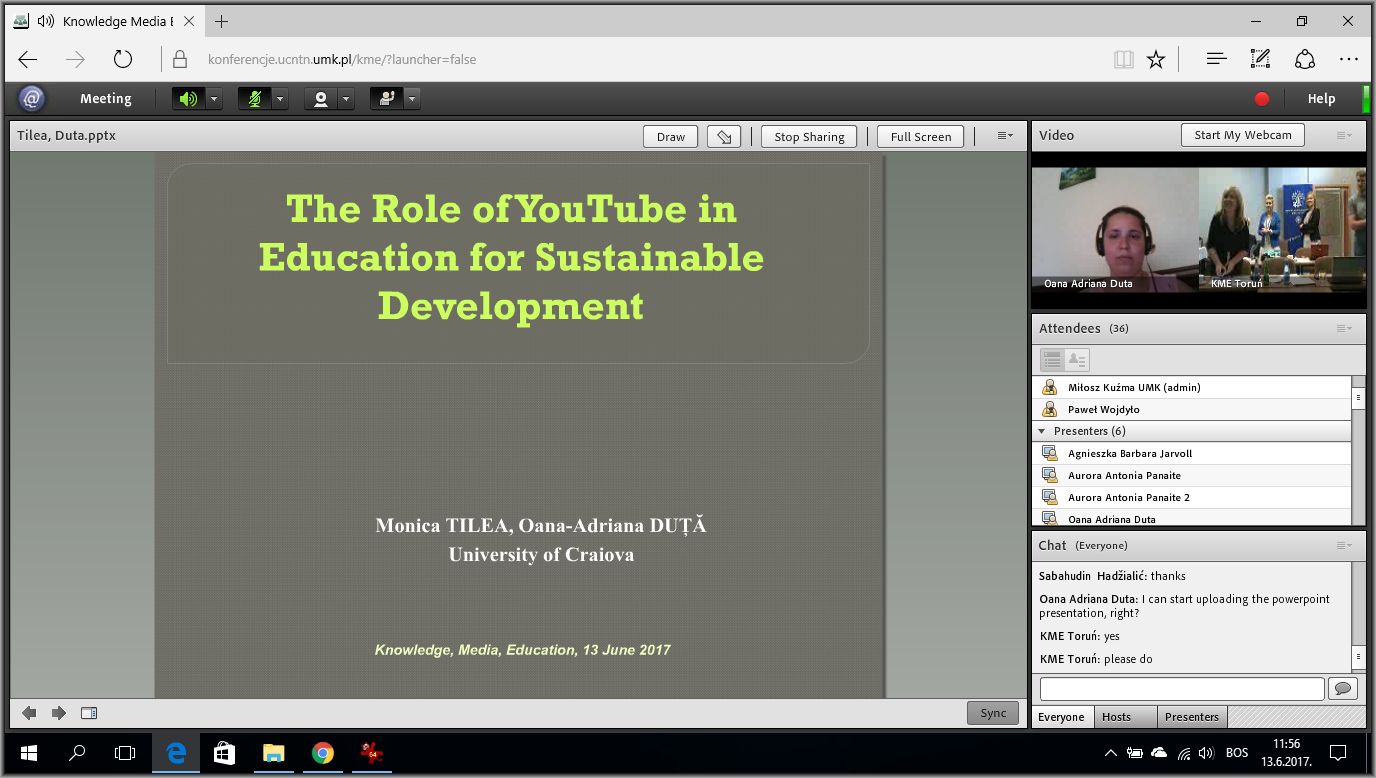Open the Chat pod options menu
The width and height of the screenshot is (1376, 778).
1345,545
